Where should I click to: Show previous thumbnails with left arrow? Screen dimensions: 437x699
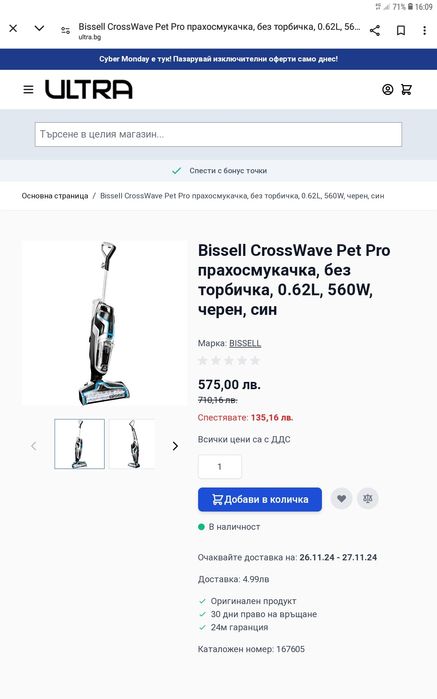(x=33, y=446)
